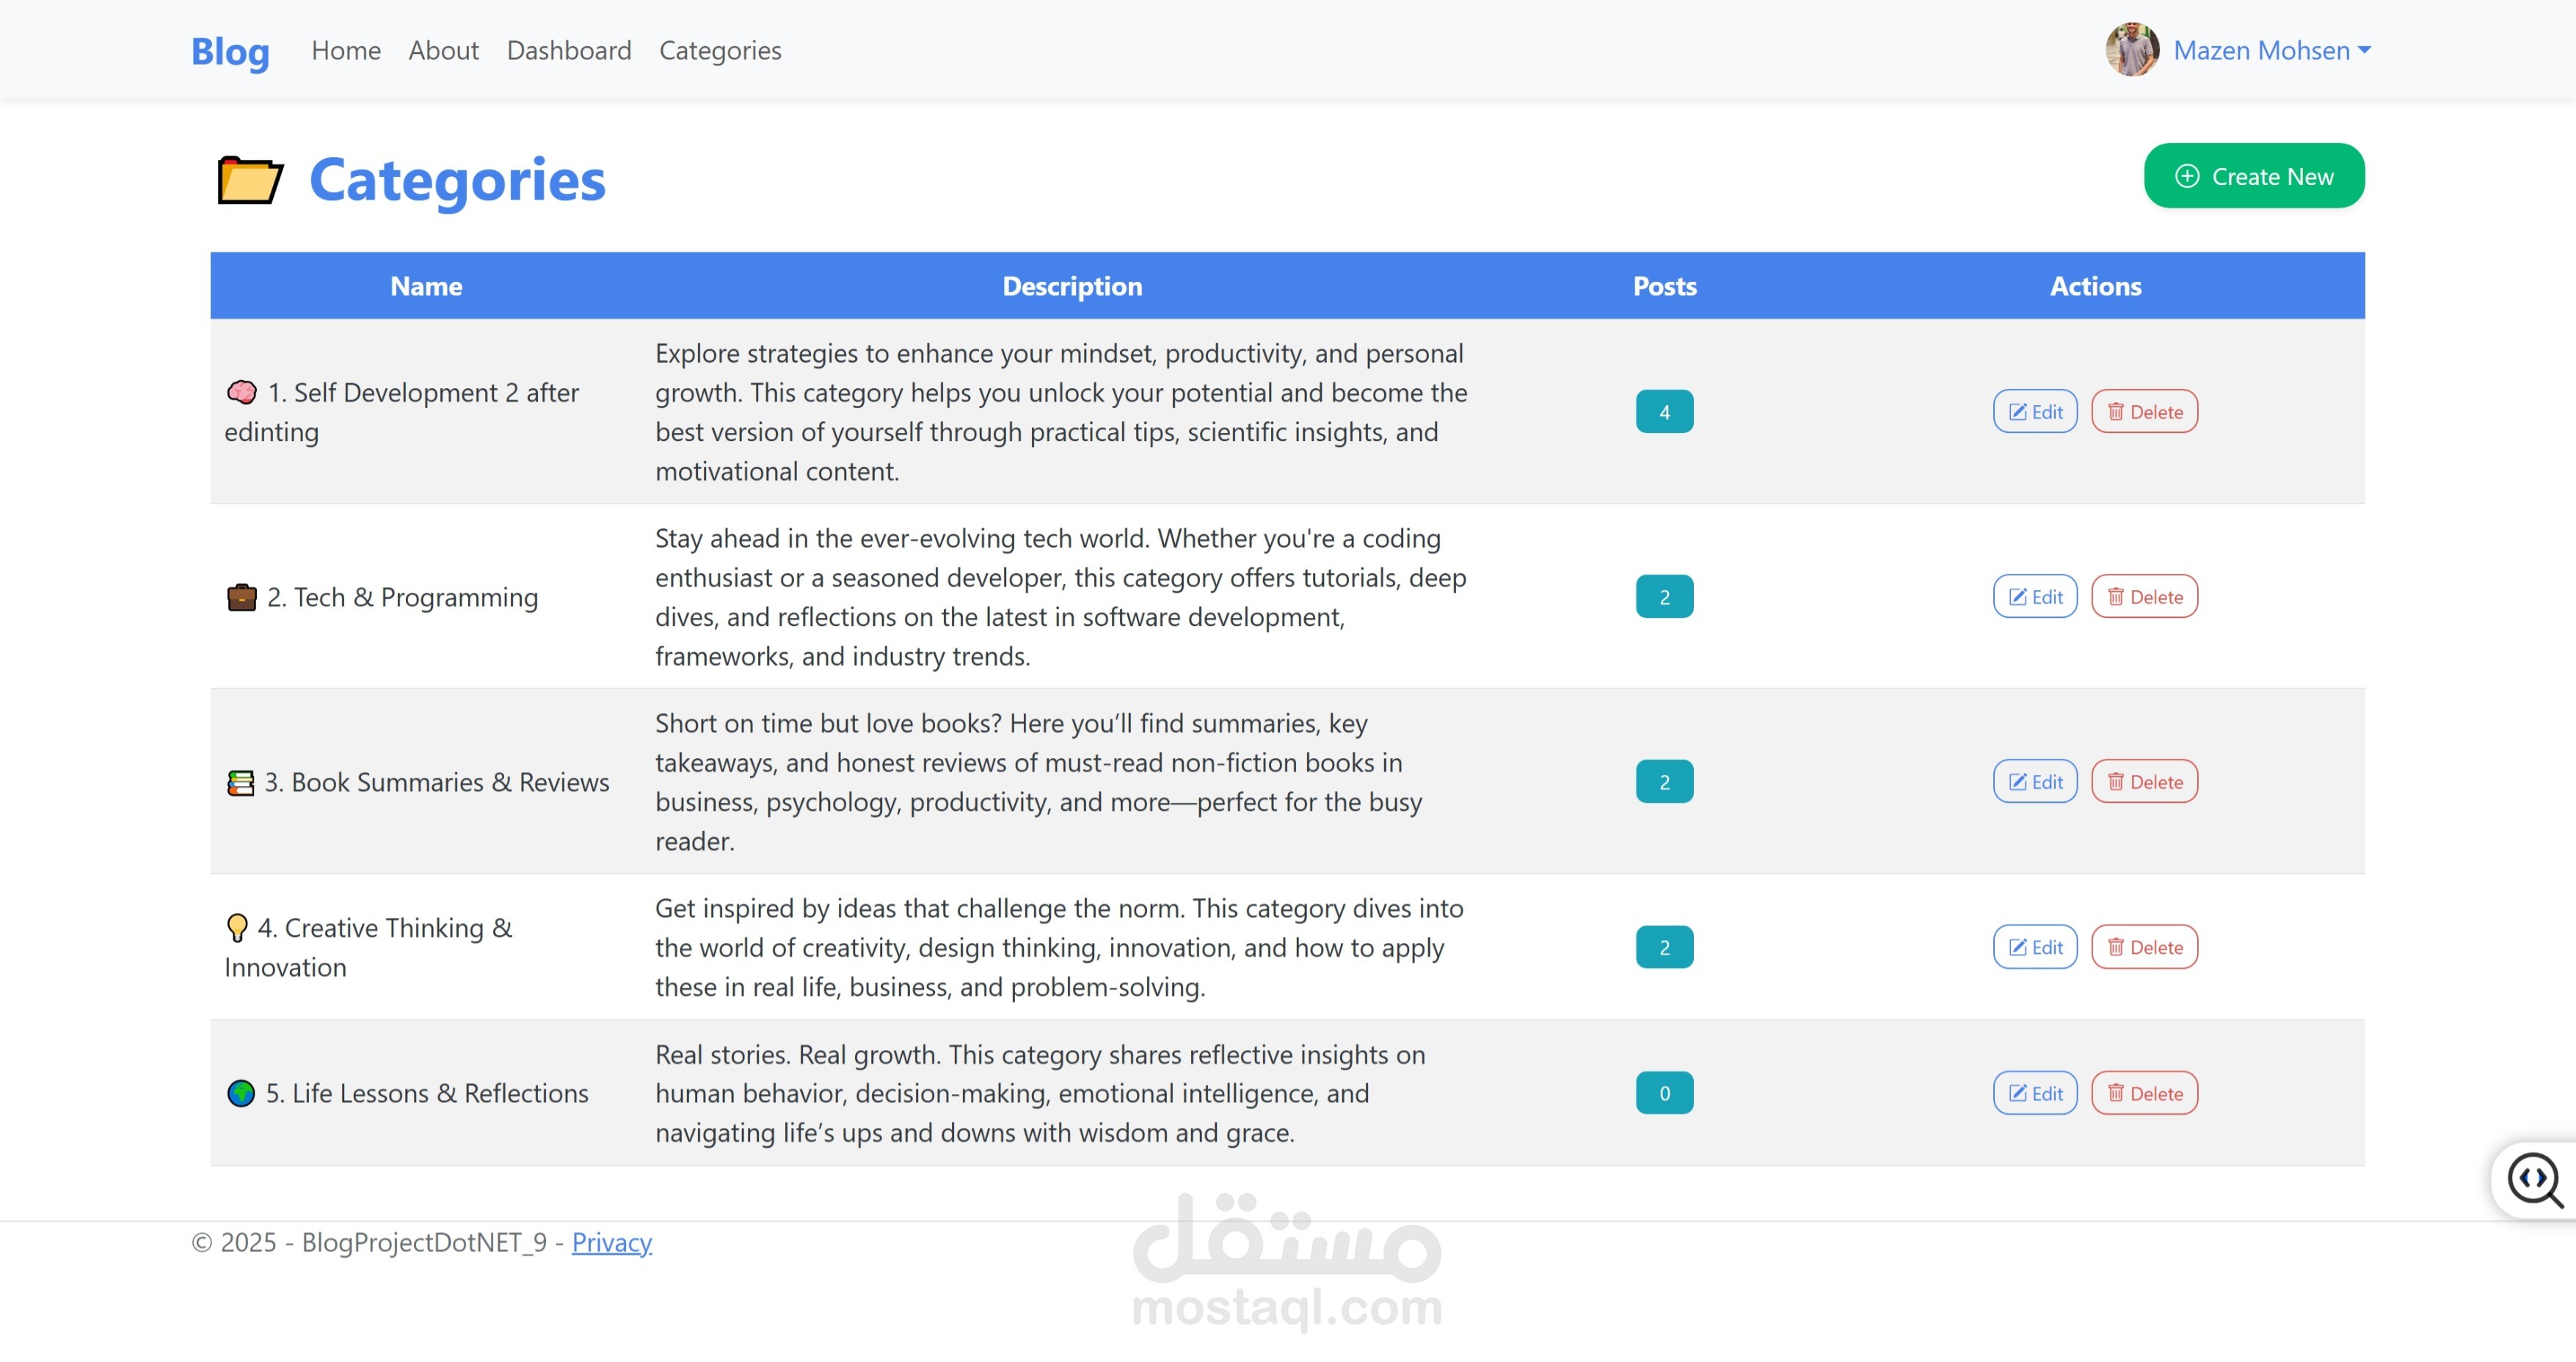Delete Book Summaries & Reviews category
The height and width of the screenshot is (1362, 2576).
point(2145,781)
